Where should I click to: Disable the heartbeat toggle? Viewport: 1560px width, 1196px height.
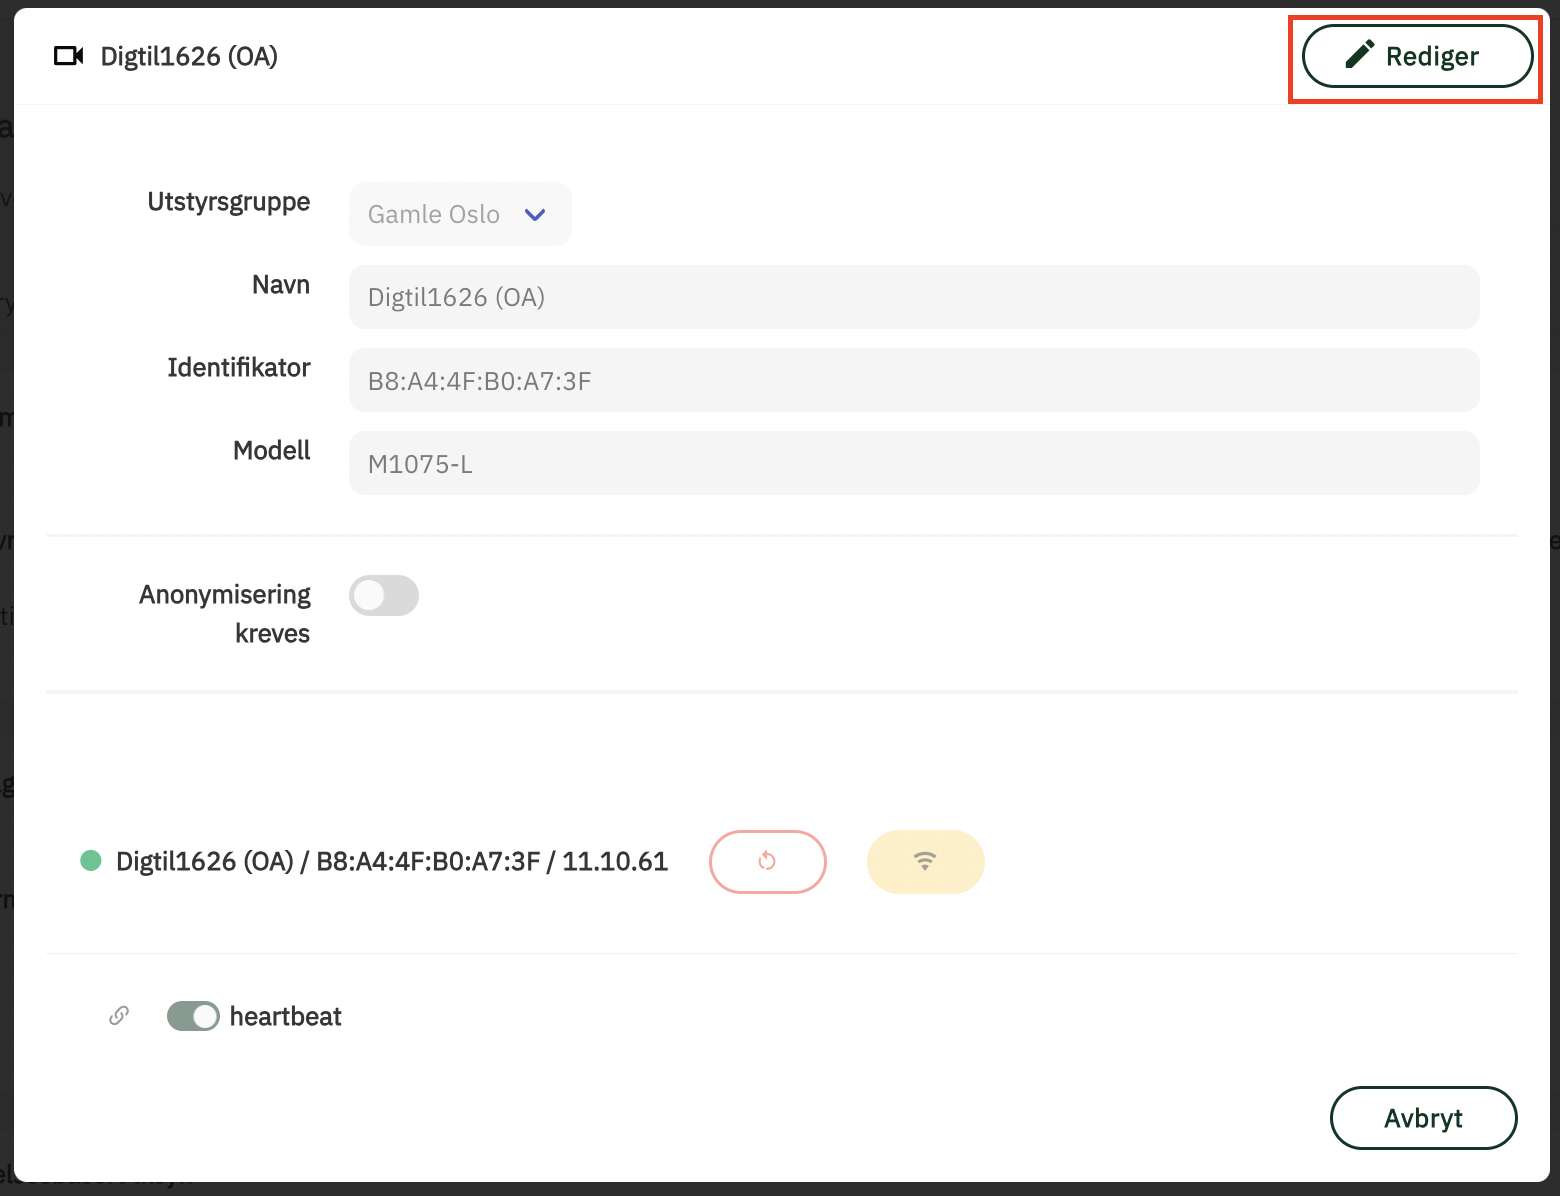pyautogui.click(x=193, y=1016)
